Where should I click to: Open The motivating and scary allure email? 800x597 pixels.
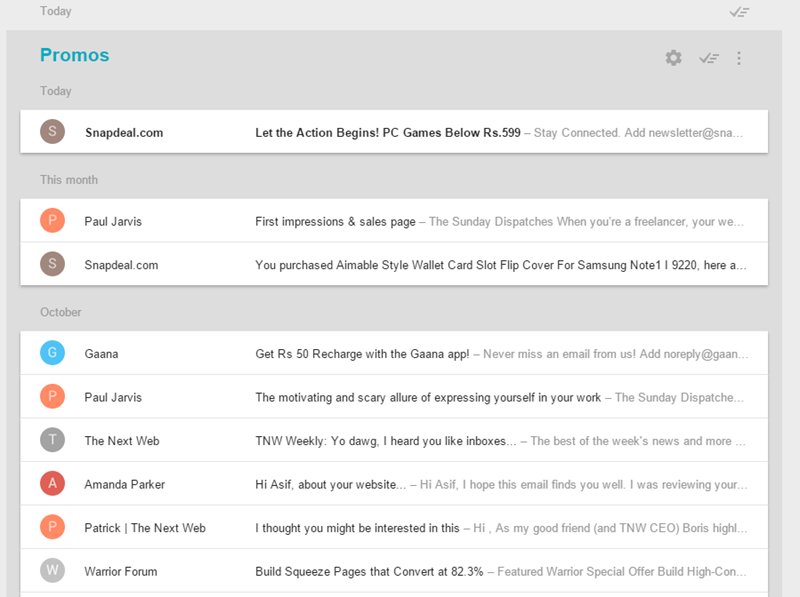(x=394, y=396)
